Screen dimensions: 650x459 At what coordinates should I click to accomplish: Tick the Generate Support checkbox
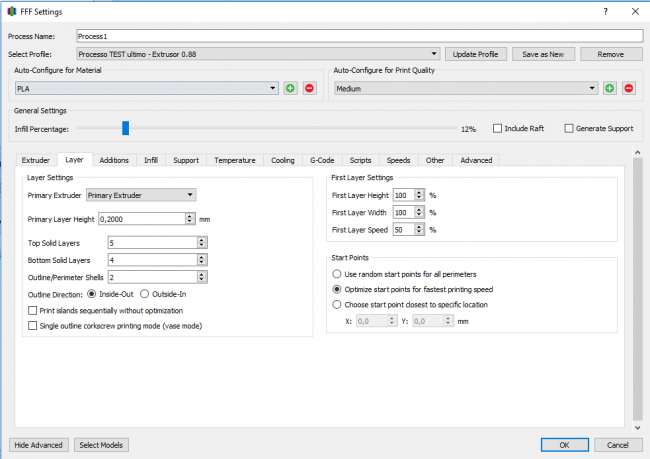pos(569,129)
